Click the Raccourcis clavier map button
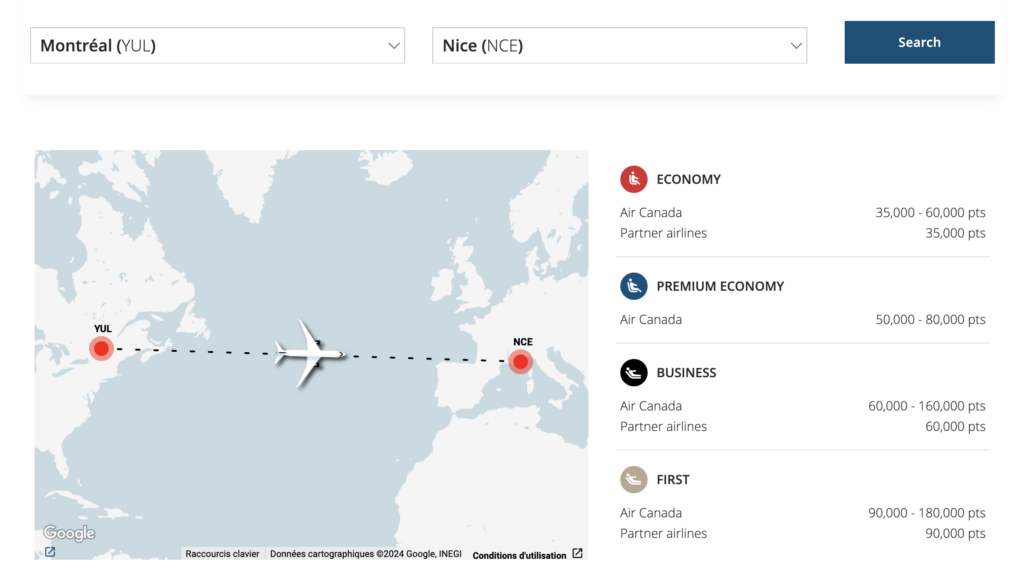The image size is (1024, 577). [222, 554]
